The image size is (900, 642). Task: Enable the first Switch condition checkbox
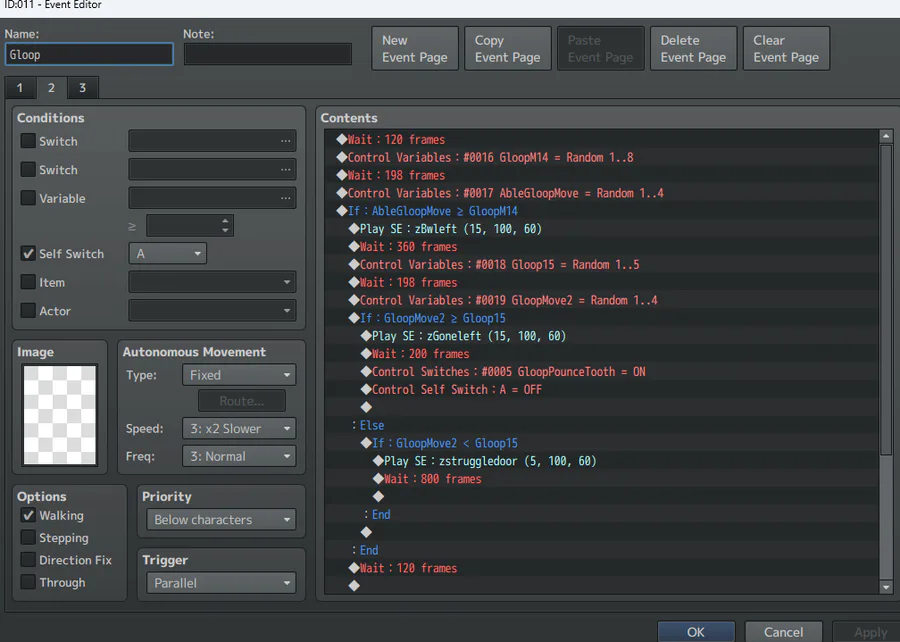[x=28, y=141]
